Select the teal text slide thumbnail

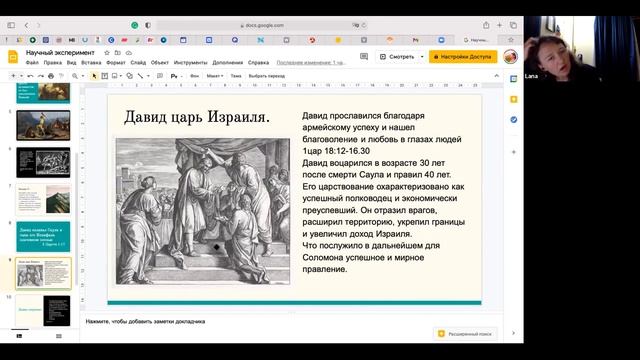tap(43, 236)
